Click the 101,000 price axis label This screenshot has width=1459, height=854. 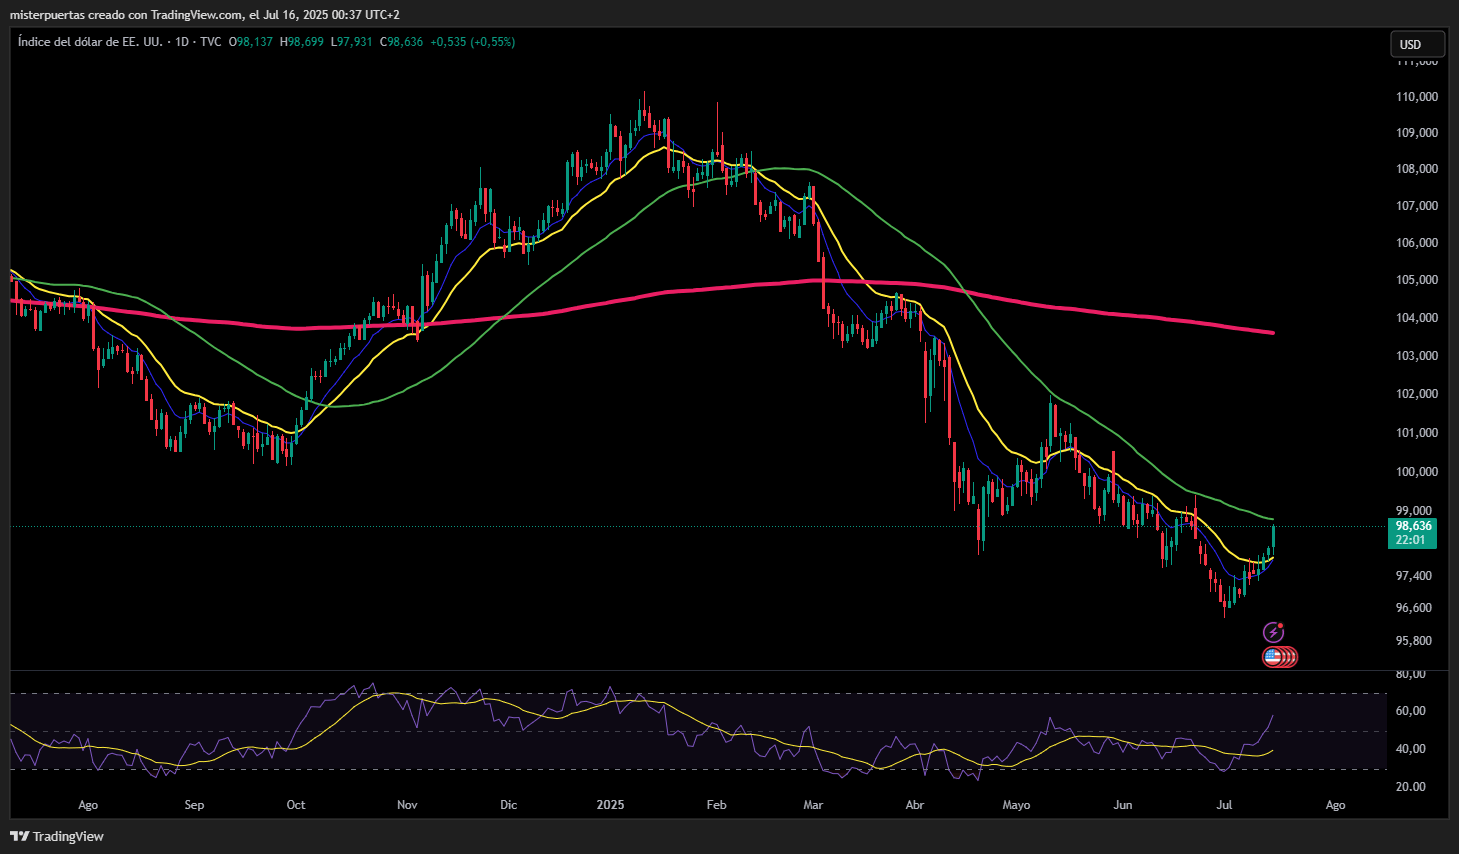pyautogui.click(x=1417, y=433)
